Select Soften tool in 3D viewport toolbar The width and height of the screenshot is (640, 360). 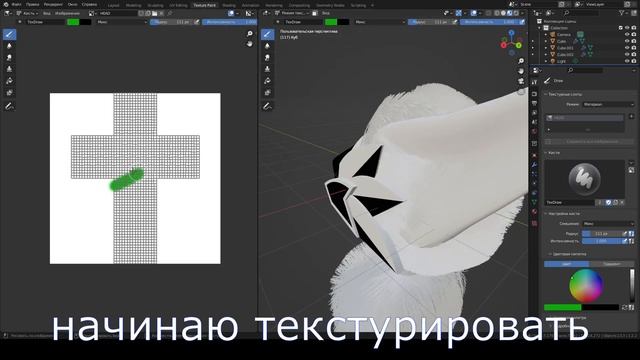(267, 46)
